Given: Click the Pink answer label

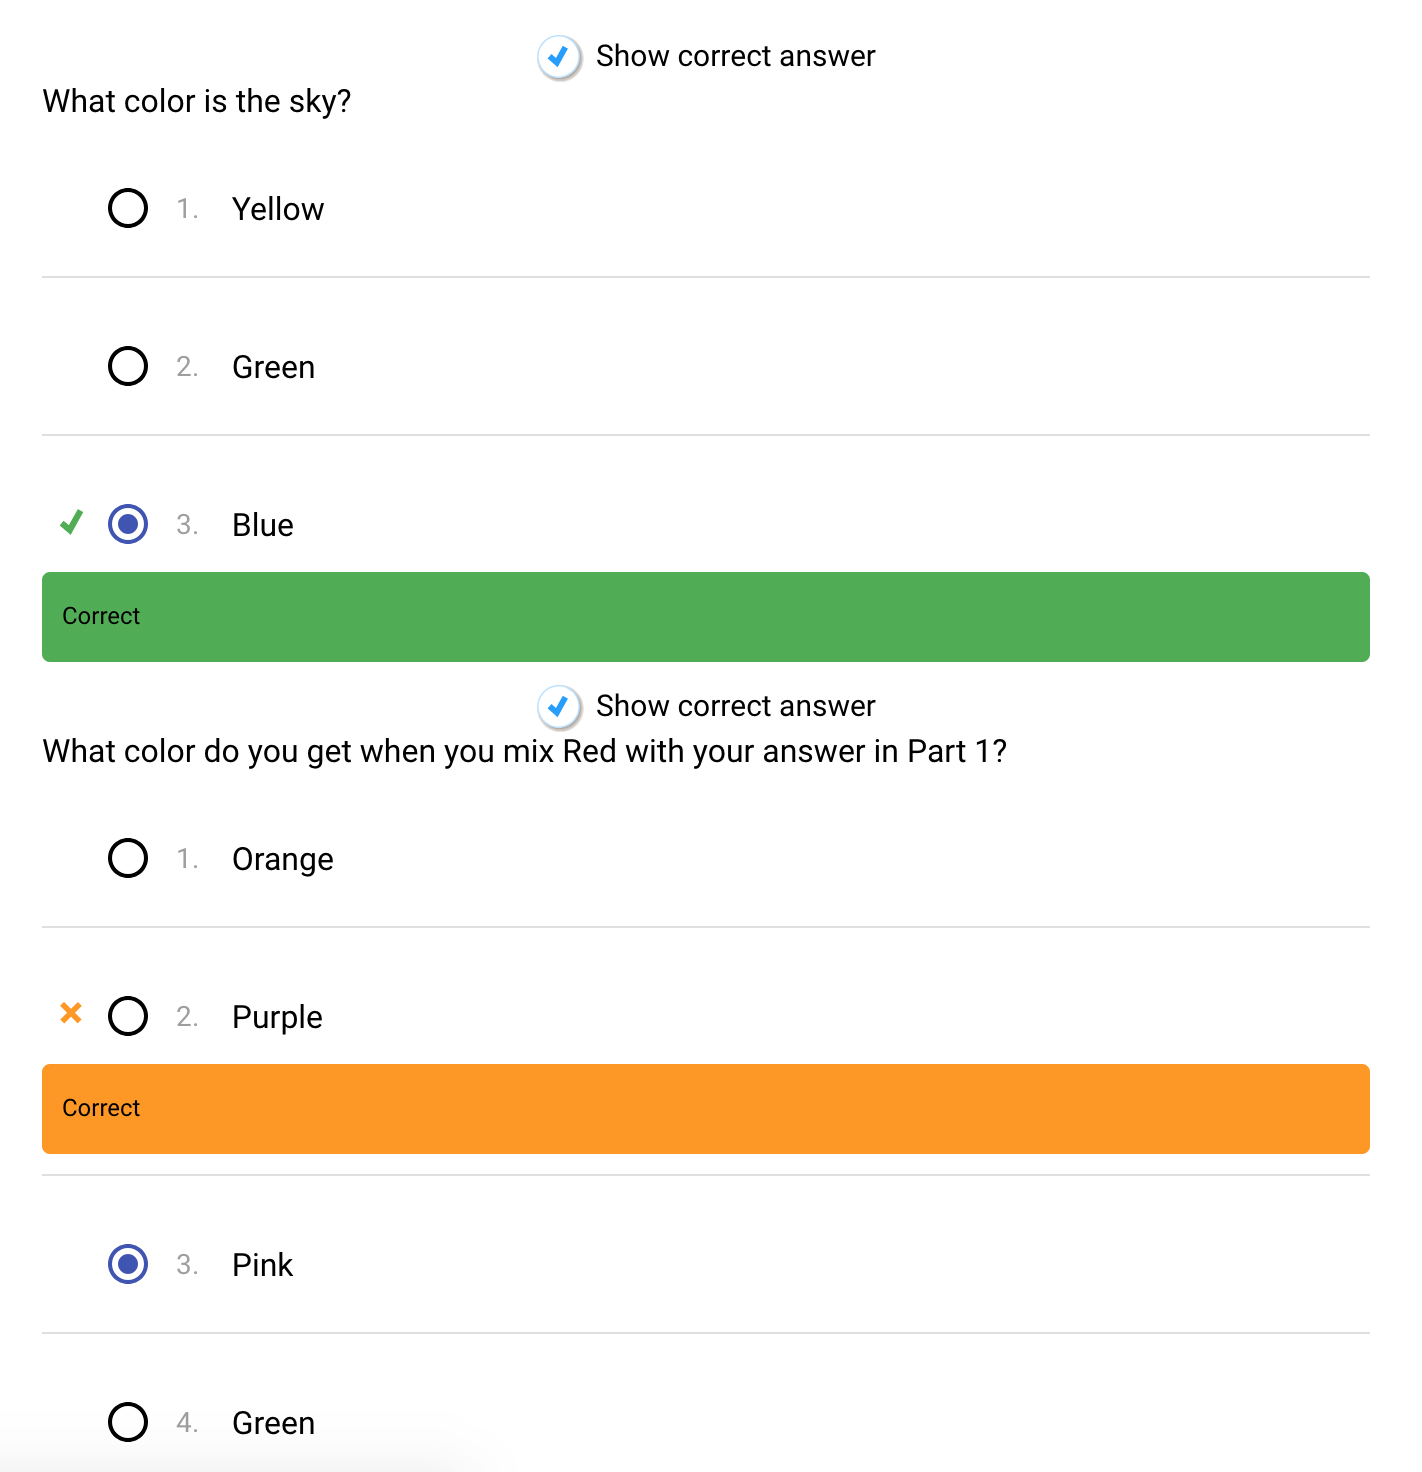Looking at the screenshot, I should click(x=262, y=1265).
